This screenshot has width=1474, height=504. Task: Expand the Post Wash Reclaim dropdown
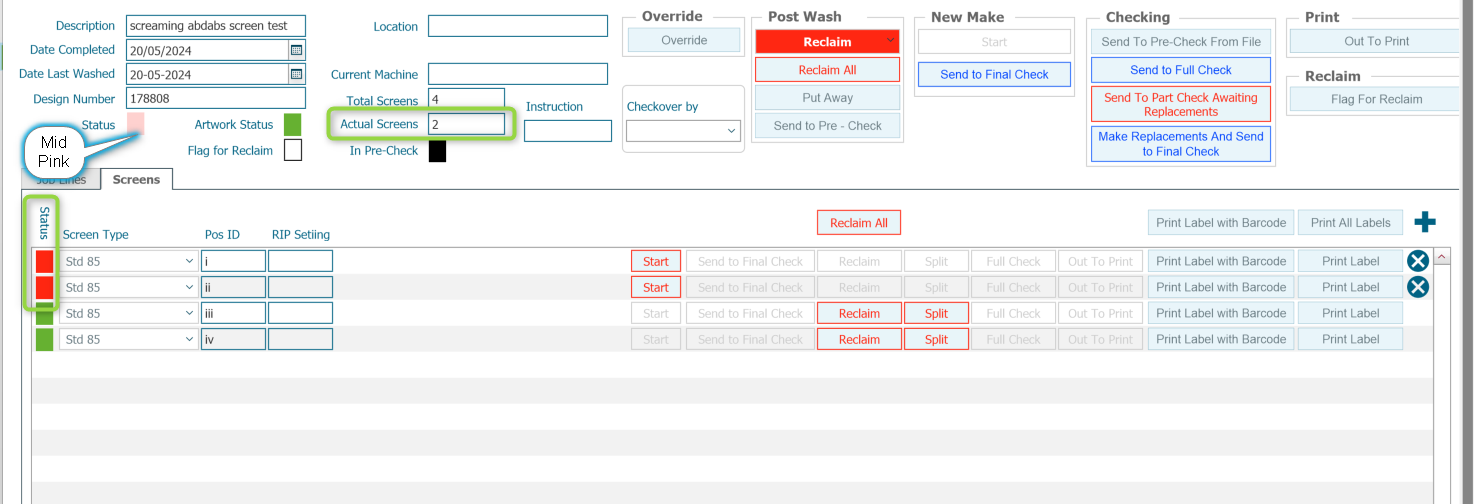point(890,41)
